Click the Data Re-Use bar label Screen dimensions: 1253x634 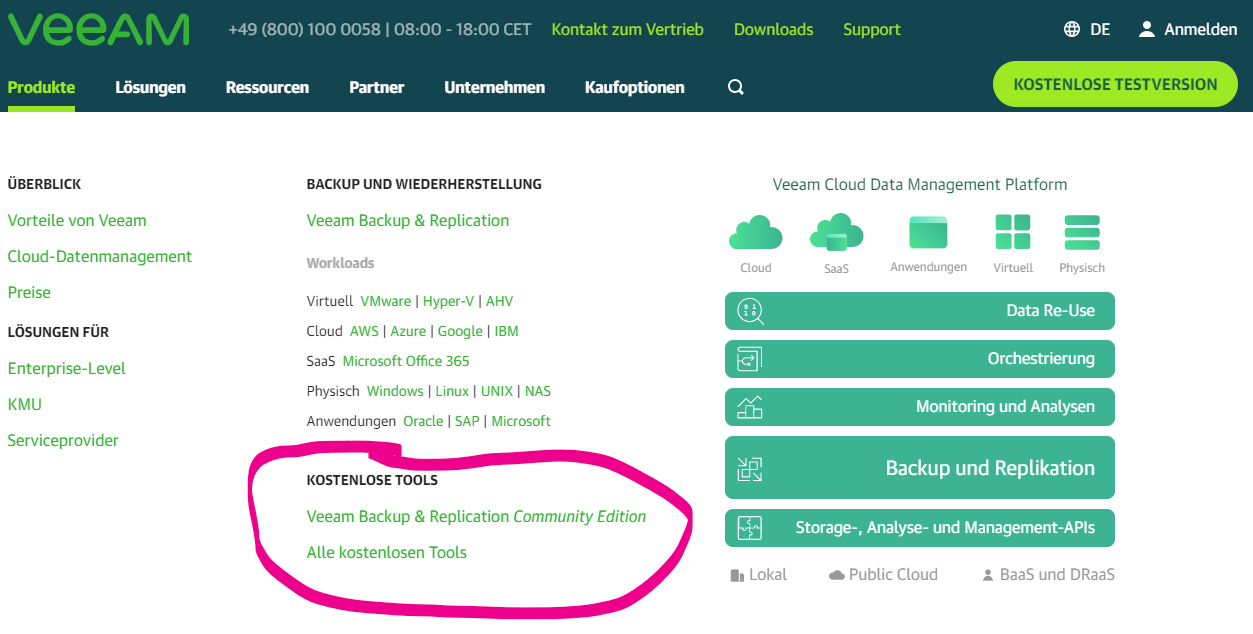1050,311
